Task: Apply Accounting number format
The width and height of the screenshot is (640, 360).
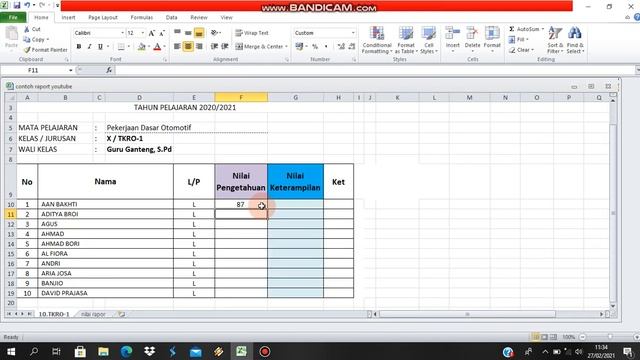Action: point(300,47)
